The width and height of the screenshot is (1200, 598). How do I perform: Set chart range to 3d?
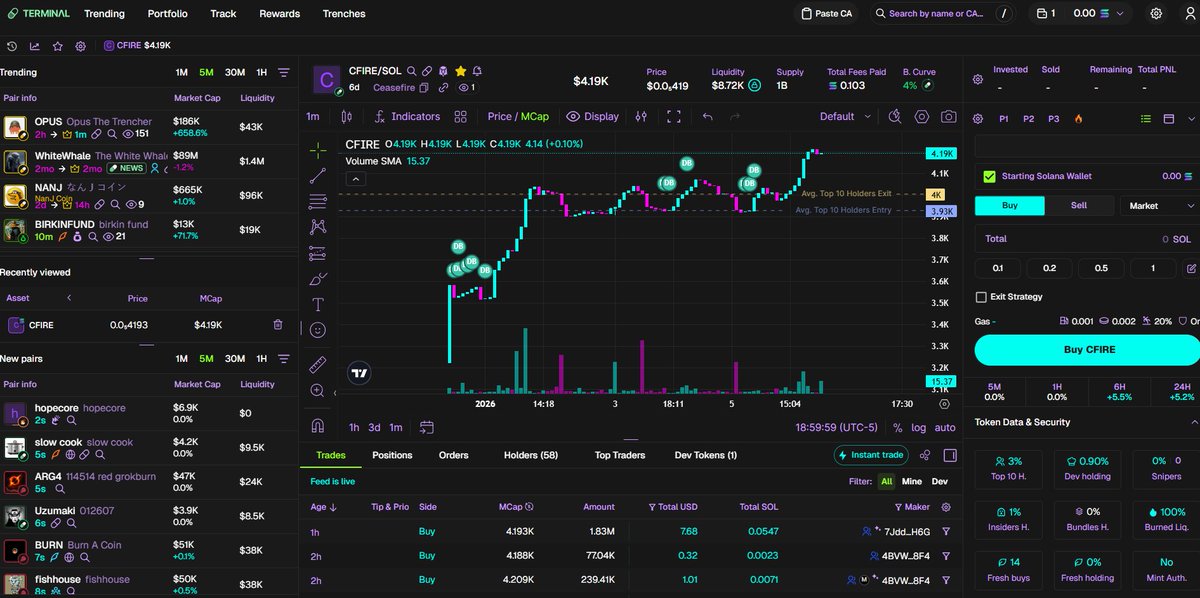click(374, 427)
